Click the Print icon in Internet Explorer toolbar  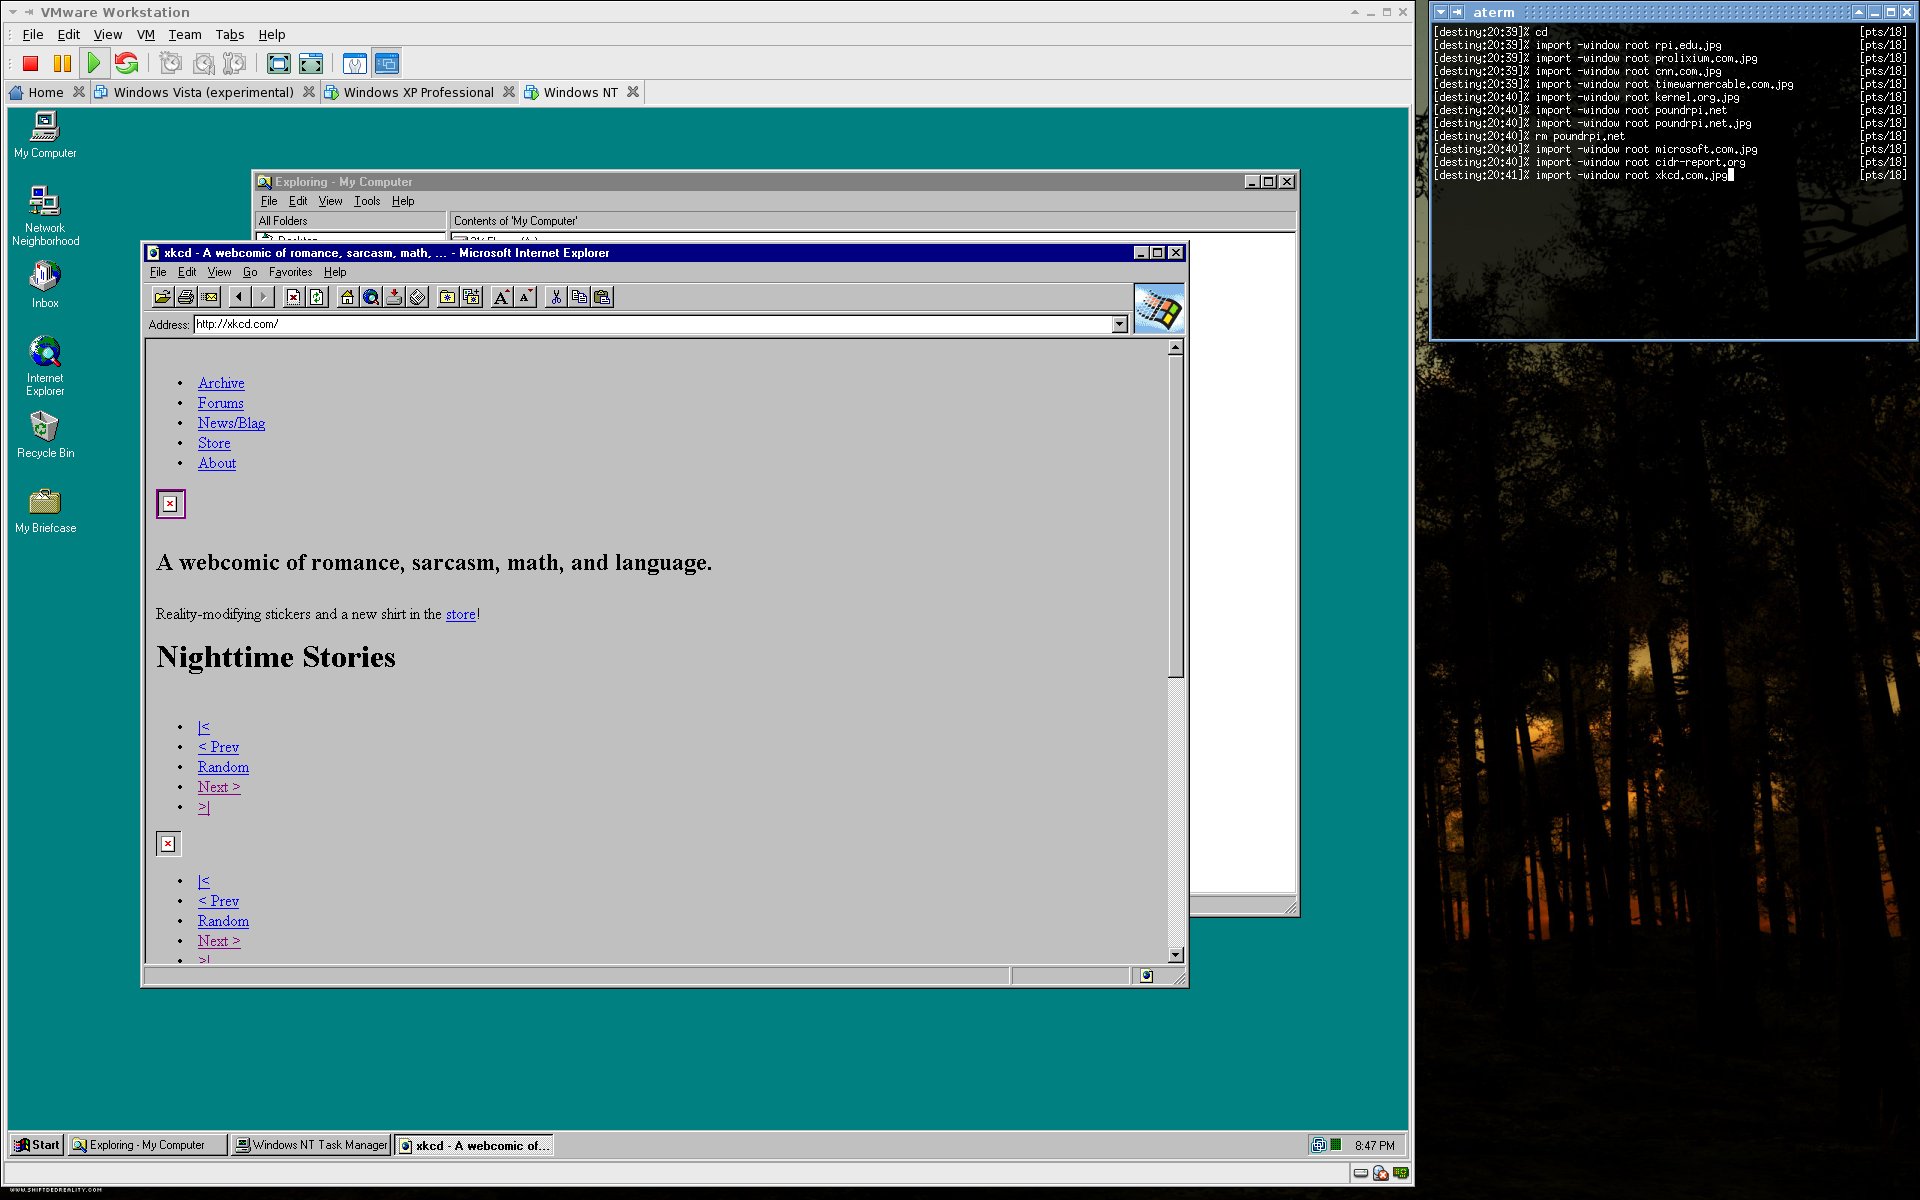point(186,297)
